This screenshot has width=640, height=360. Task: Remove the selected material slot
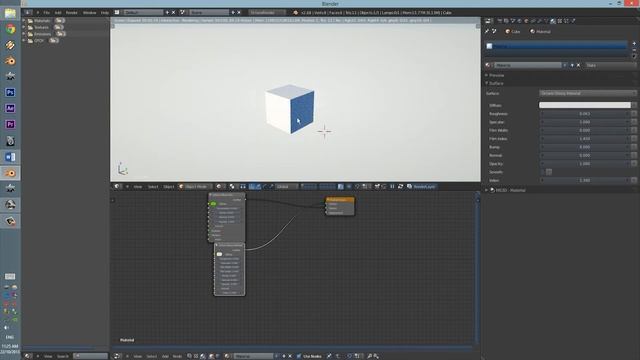click(x=634, y=50)
